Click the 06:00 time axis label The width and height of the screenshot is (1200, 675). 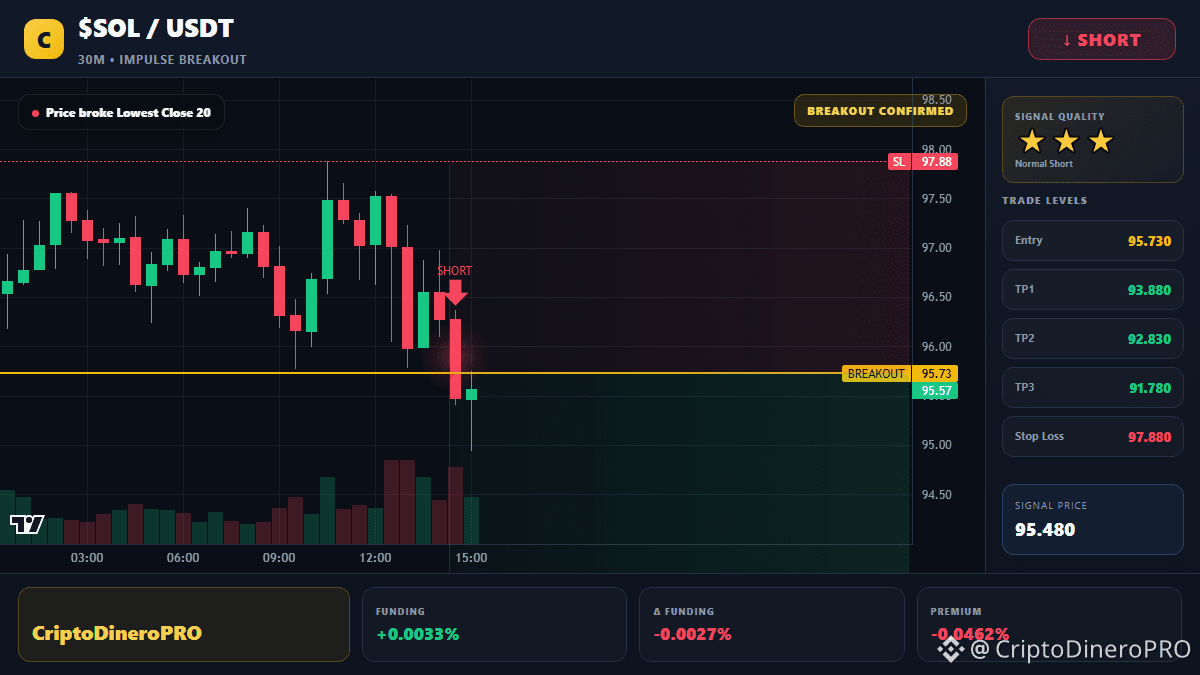(x=183, y=558)
